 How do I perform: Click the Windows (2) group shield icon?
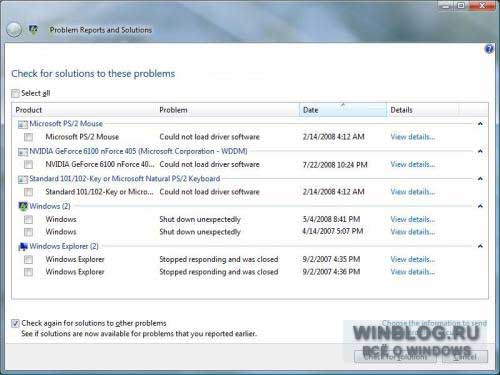pos(23,206)
